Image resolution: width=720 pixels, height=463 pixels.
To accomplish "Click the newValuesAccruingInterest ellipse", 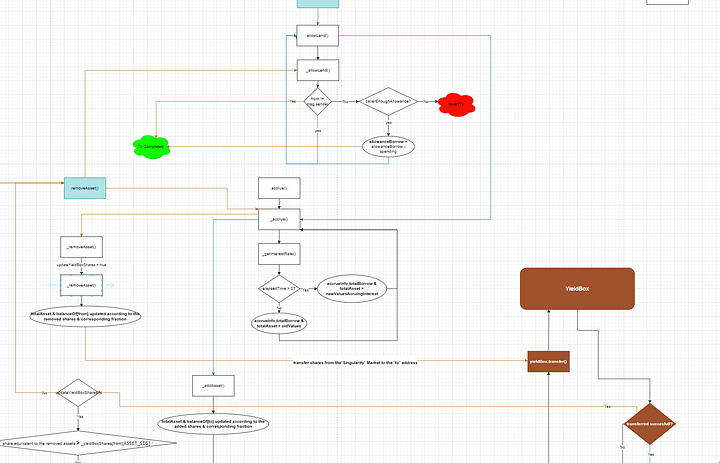I will 356,289.
